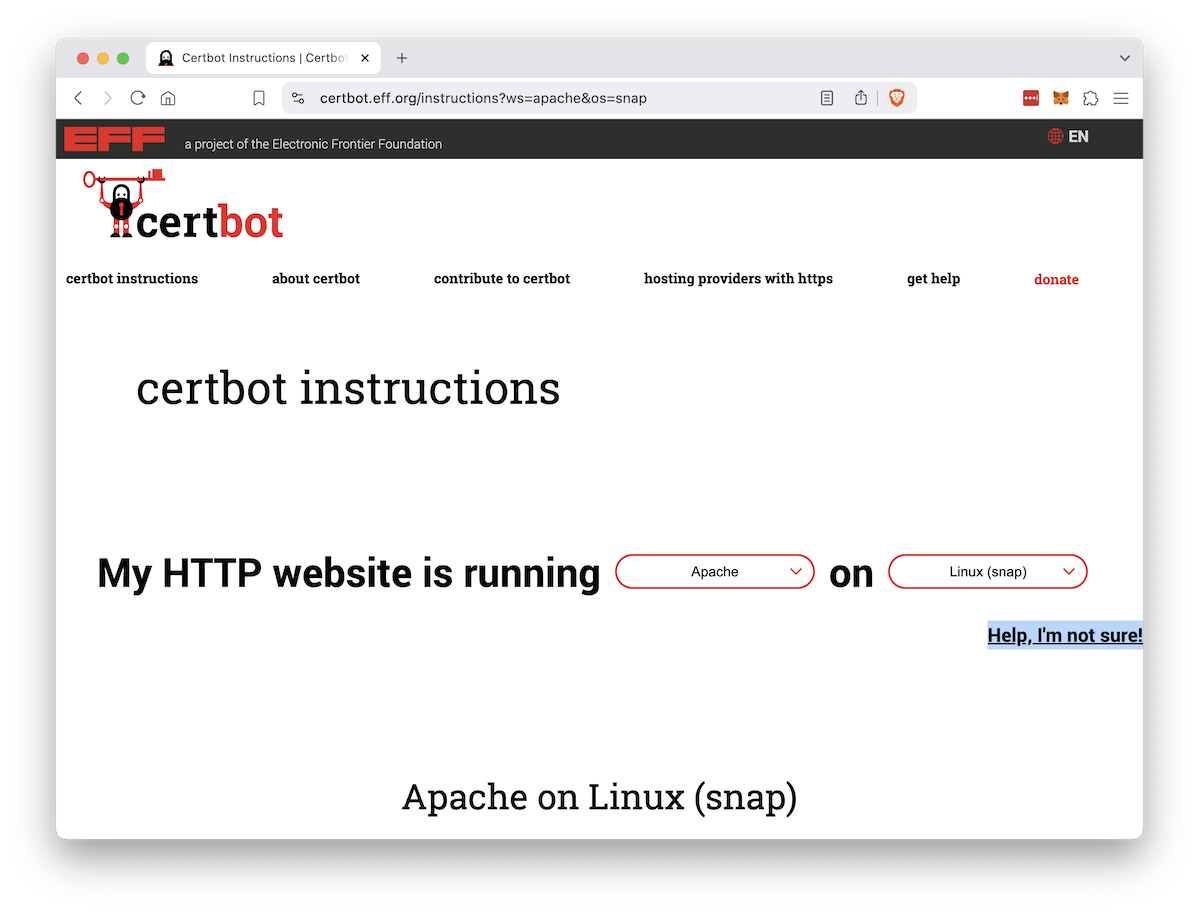Screen dimensions: 1199x913
Task: Click the browser forward arrow
Action: [x=108, y=98]
